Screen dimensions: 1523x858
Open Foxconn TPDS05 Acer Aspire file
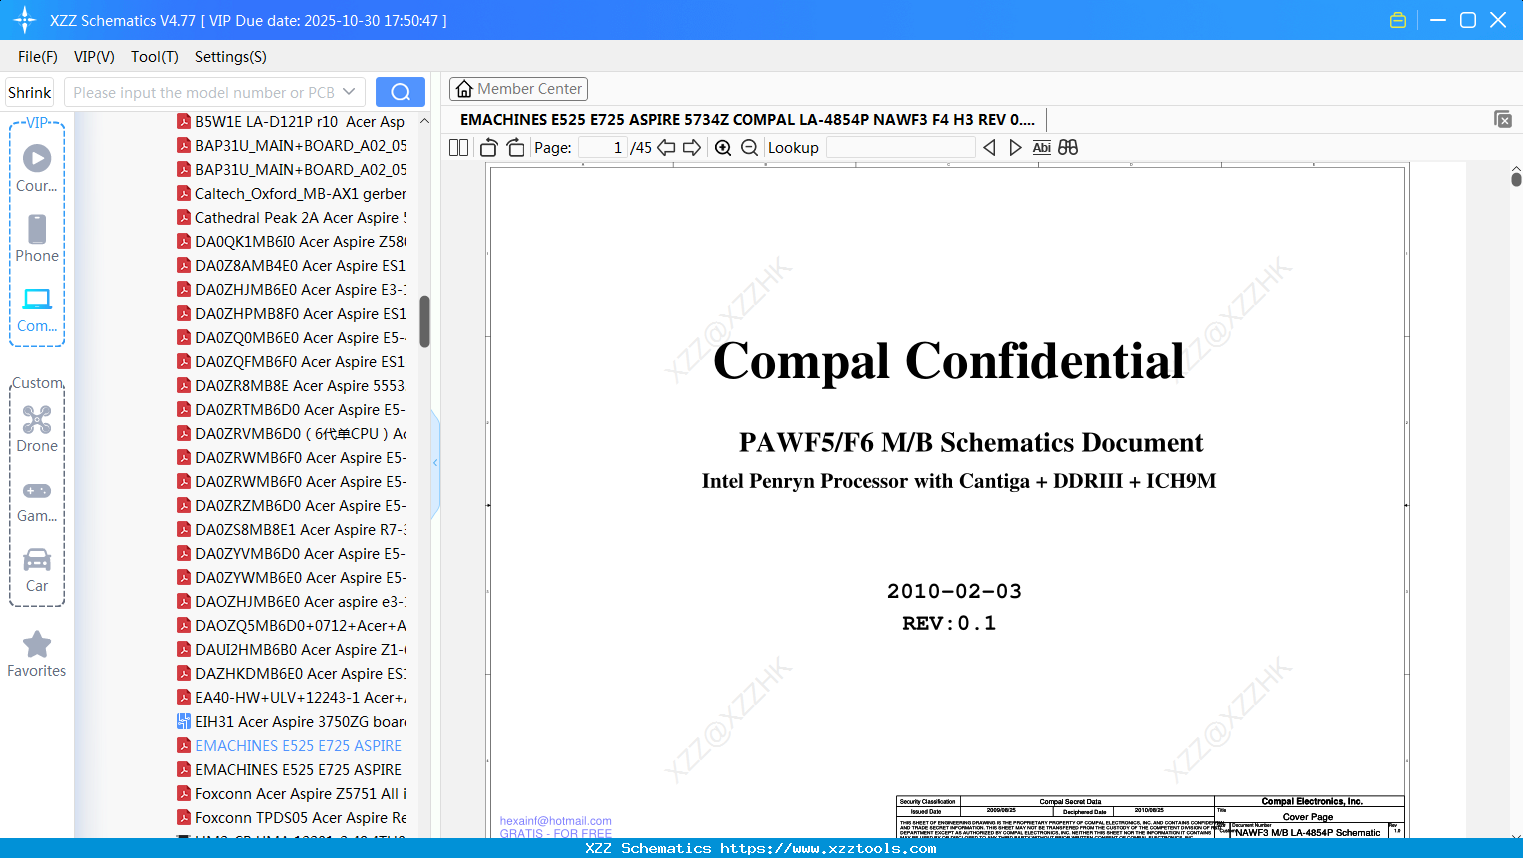(x=291, y=818)
